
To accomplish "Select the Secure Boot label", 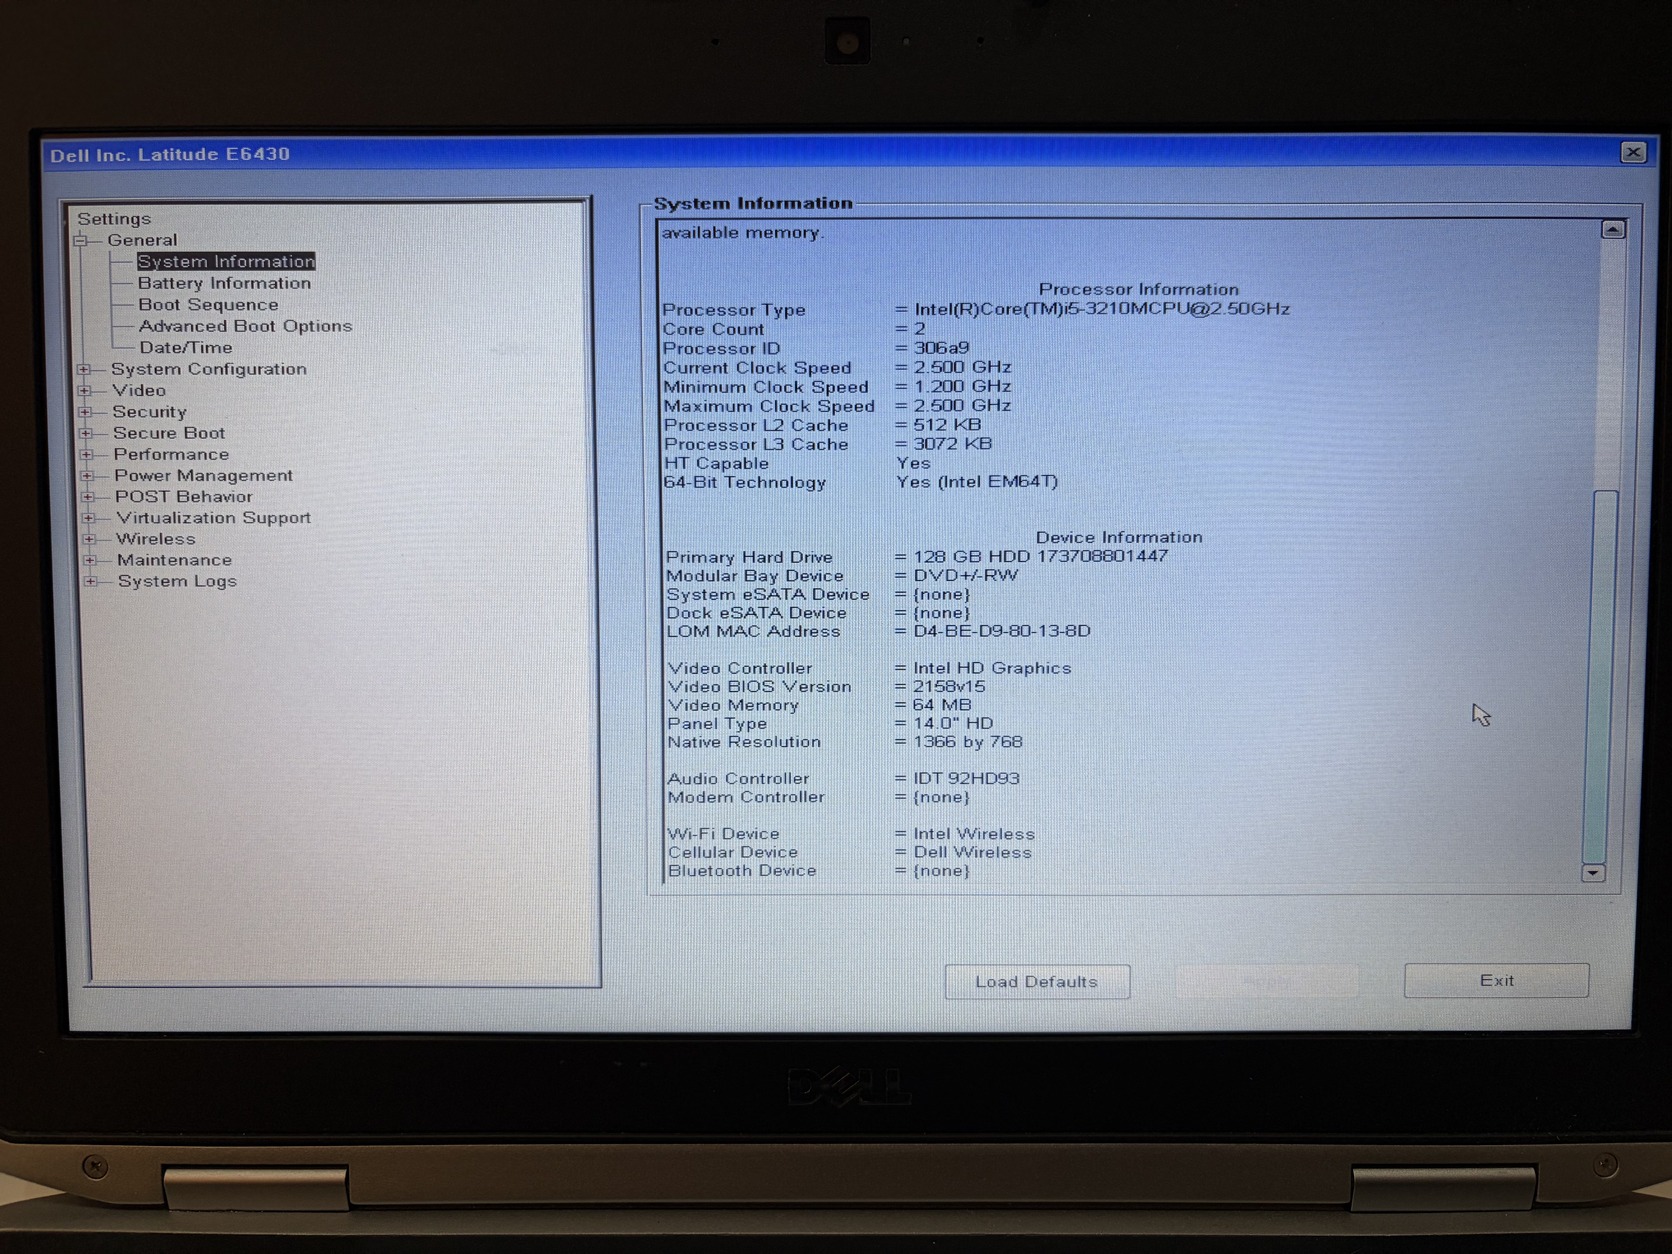I will pos(169,433).
